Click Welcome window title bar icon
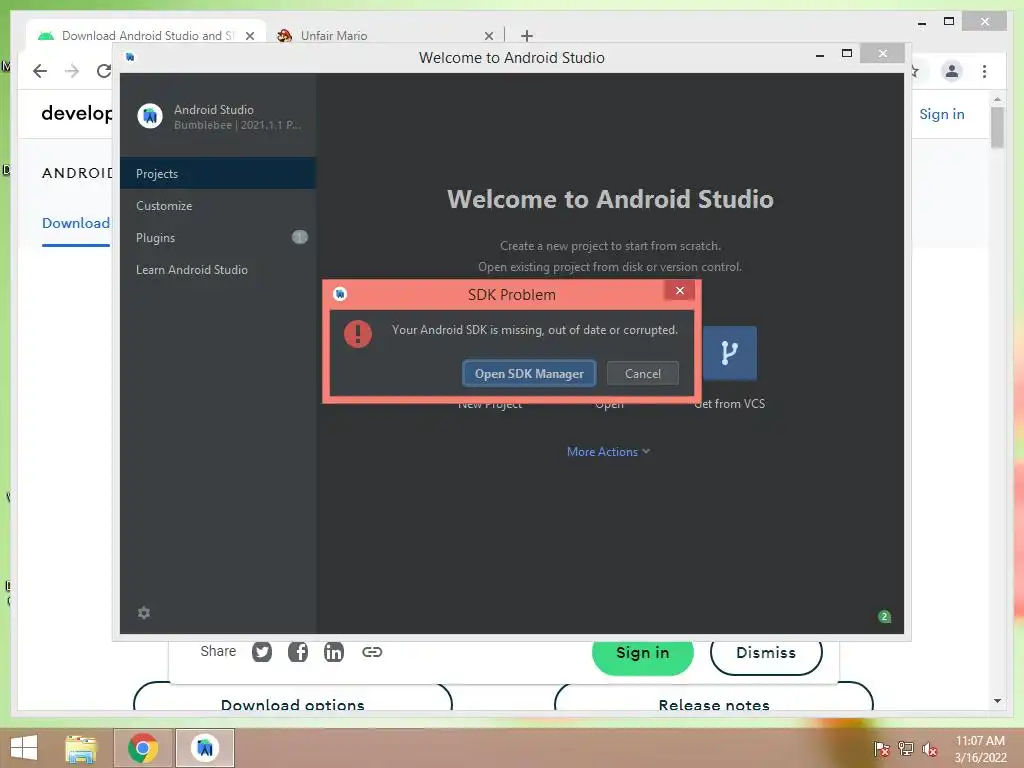 coord(130,57)
